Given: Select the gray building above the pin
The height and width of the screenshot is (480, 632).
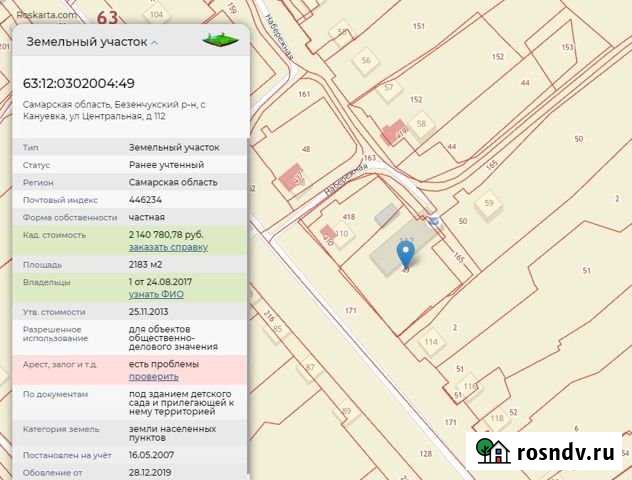Looking at the screenshot, I should click(385, 214).
